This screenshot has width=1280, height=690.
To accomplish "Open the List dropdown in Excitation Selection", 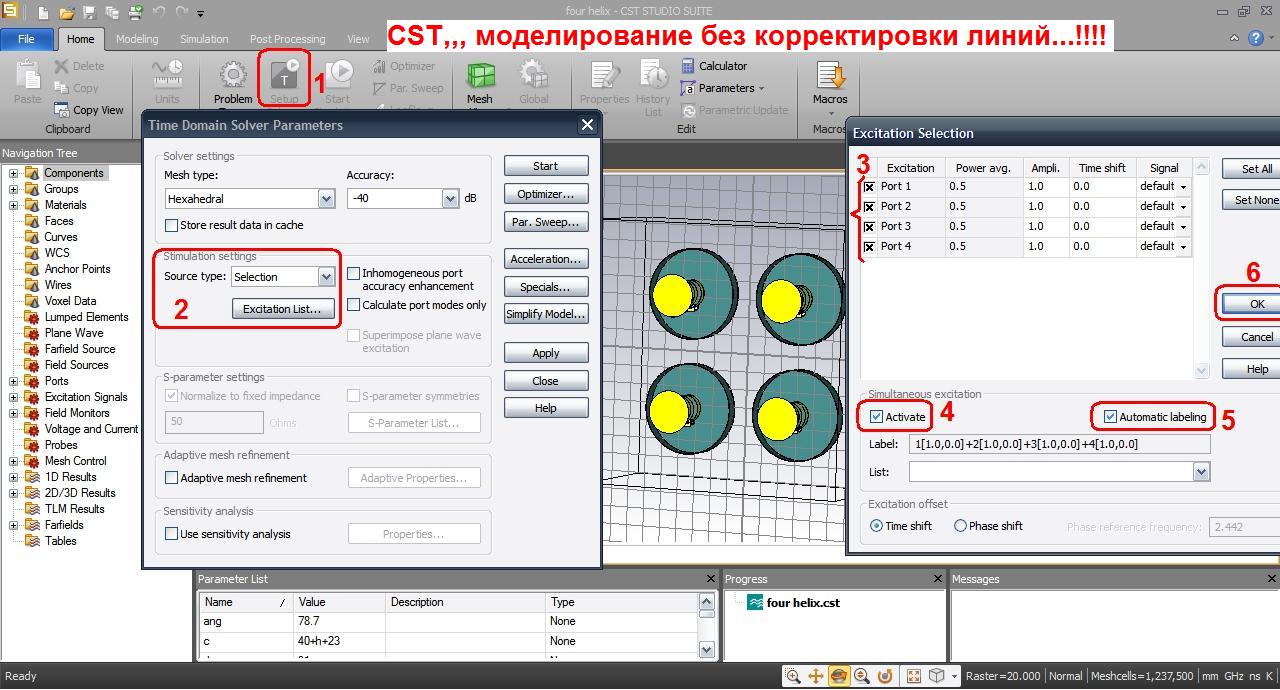I will (1201, 472).
